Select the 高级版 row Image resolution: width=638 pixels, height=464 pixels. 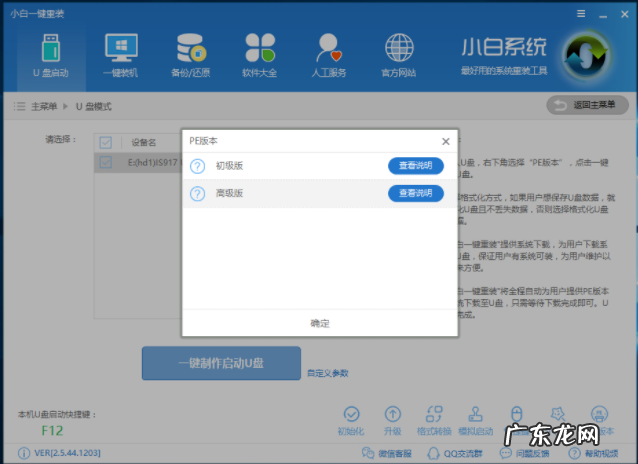tap(320, 194)
